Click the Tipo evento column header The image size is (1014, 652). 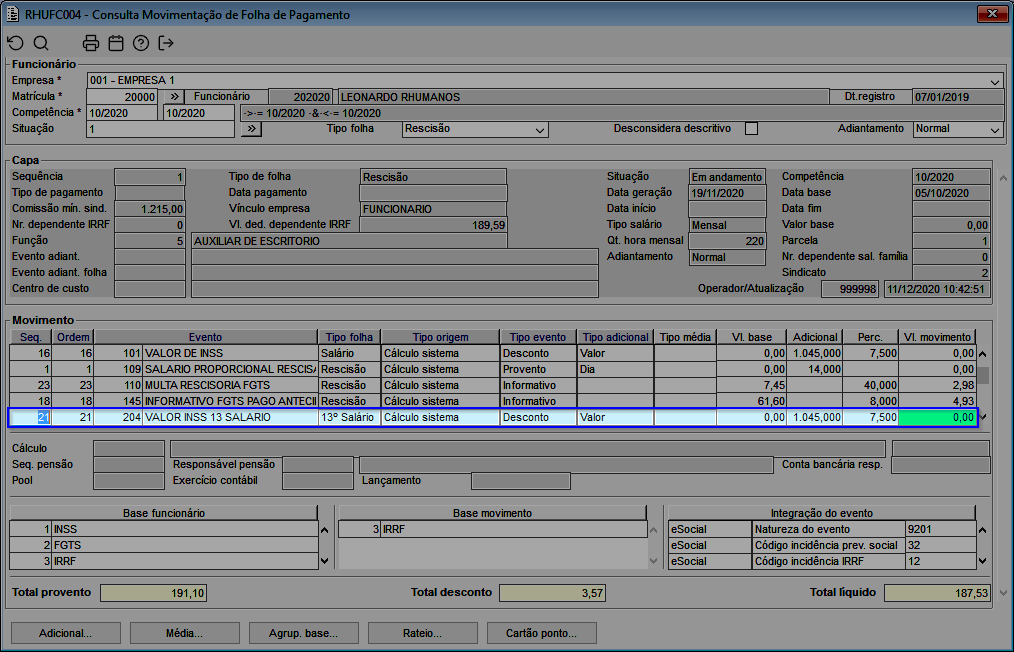538,337
